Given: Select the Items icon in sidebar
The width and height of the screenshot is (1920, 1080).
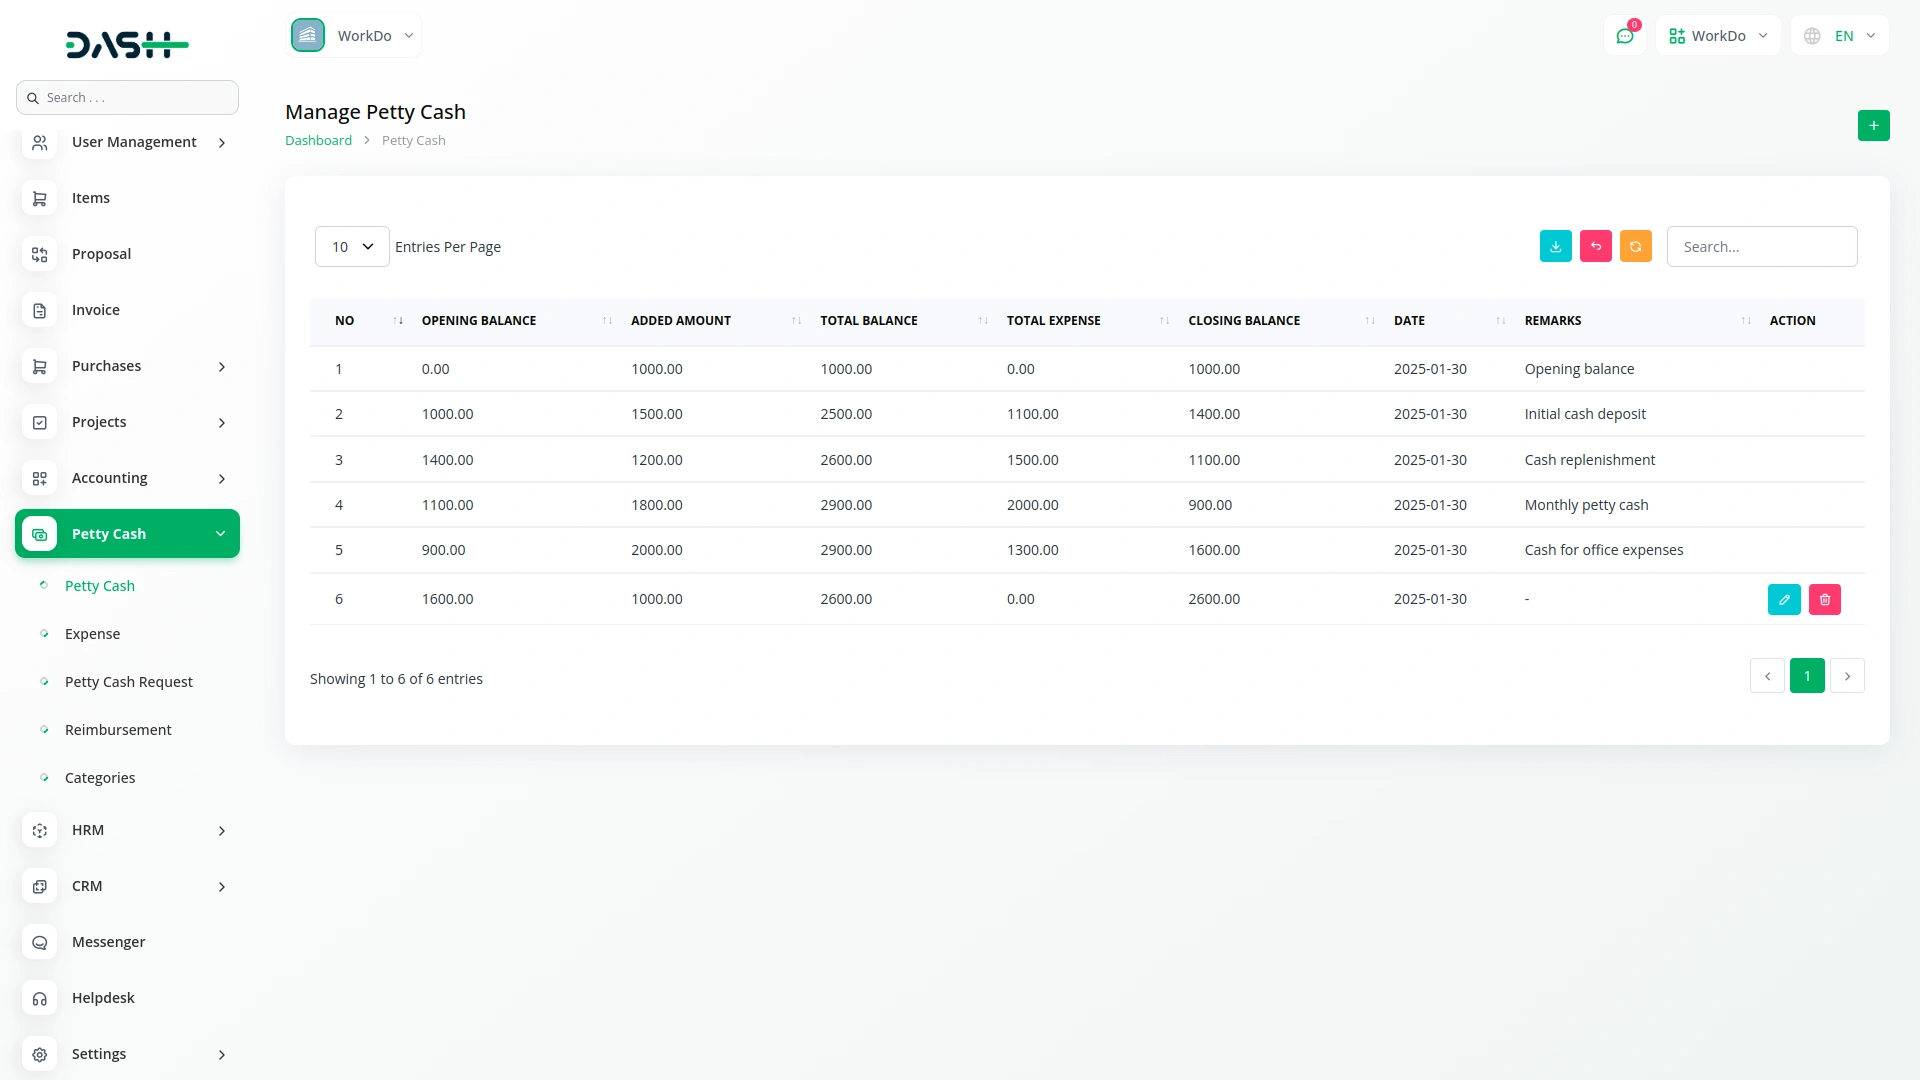Looking at the screenshot, I should pos(39,198).
